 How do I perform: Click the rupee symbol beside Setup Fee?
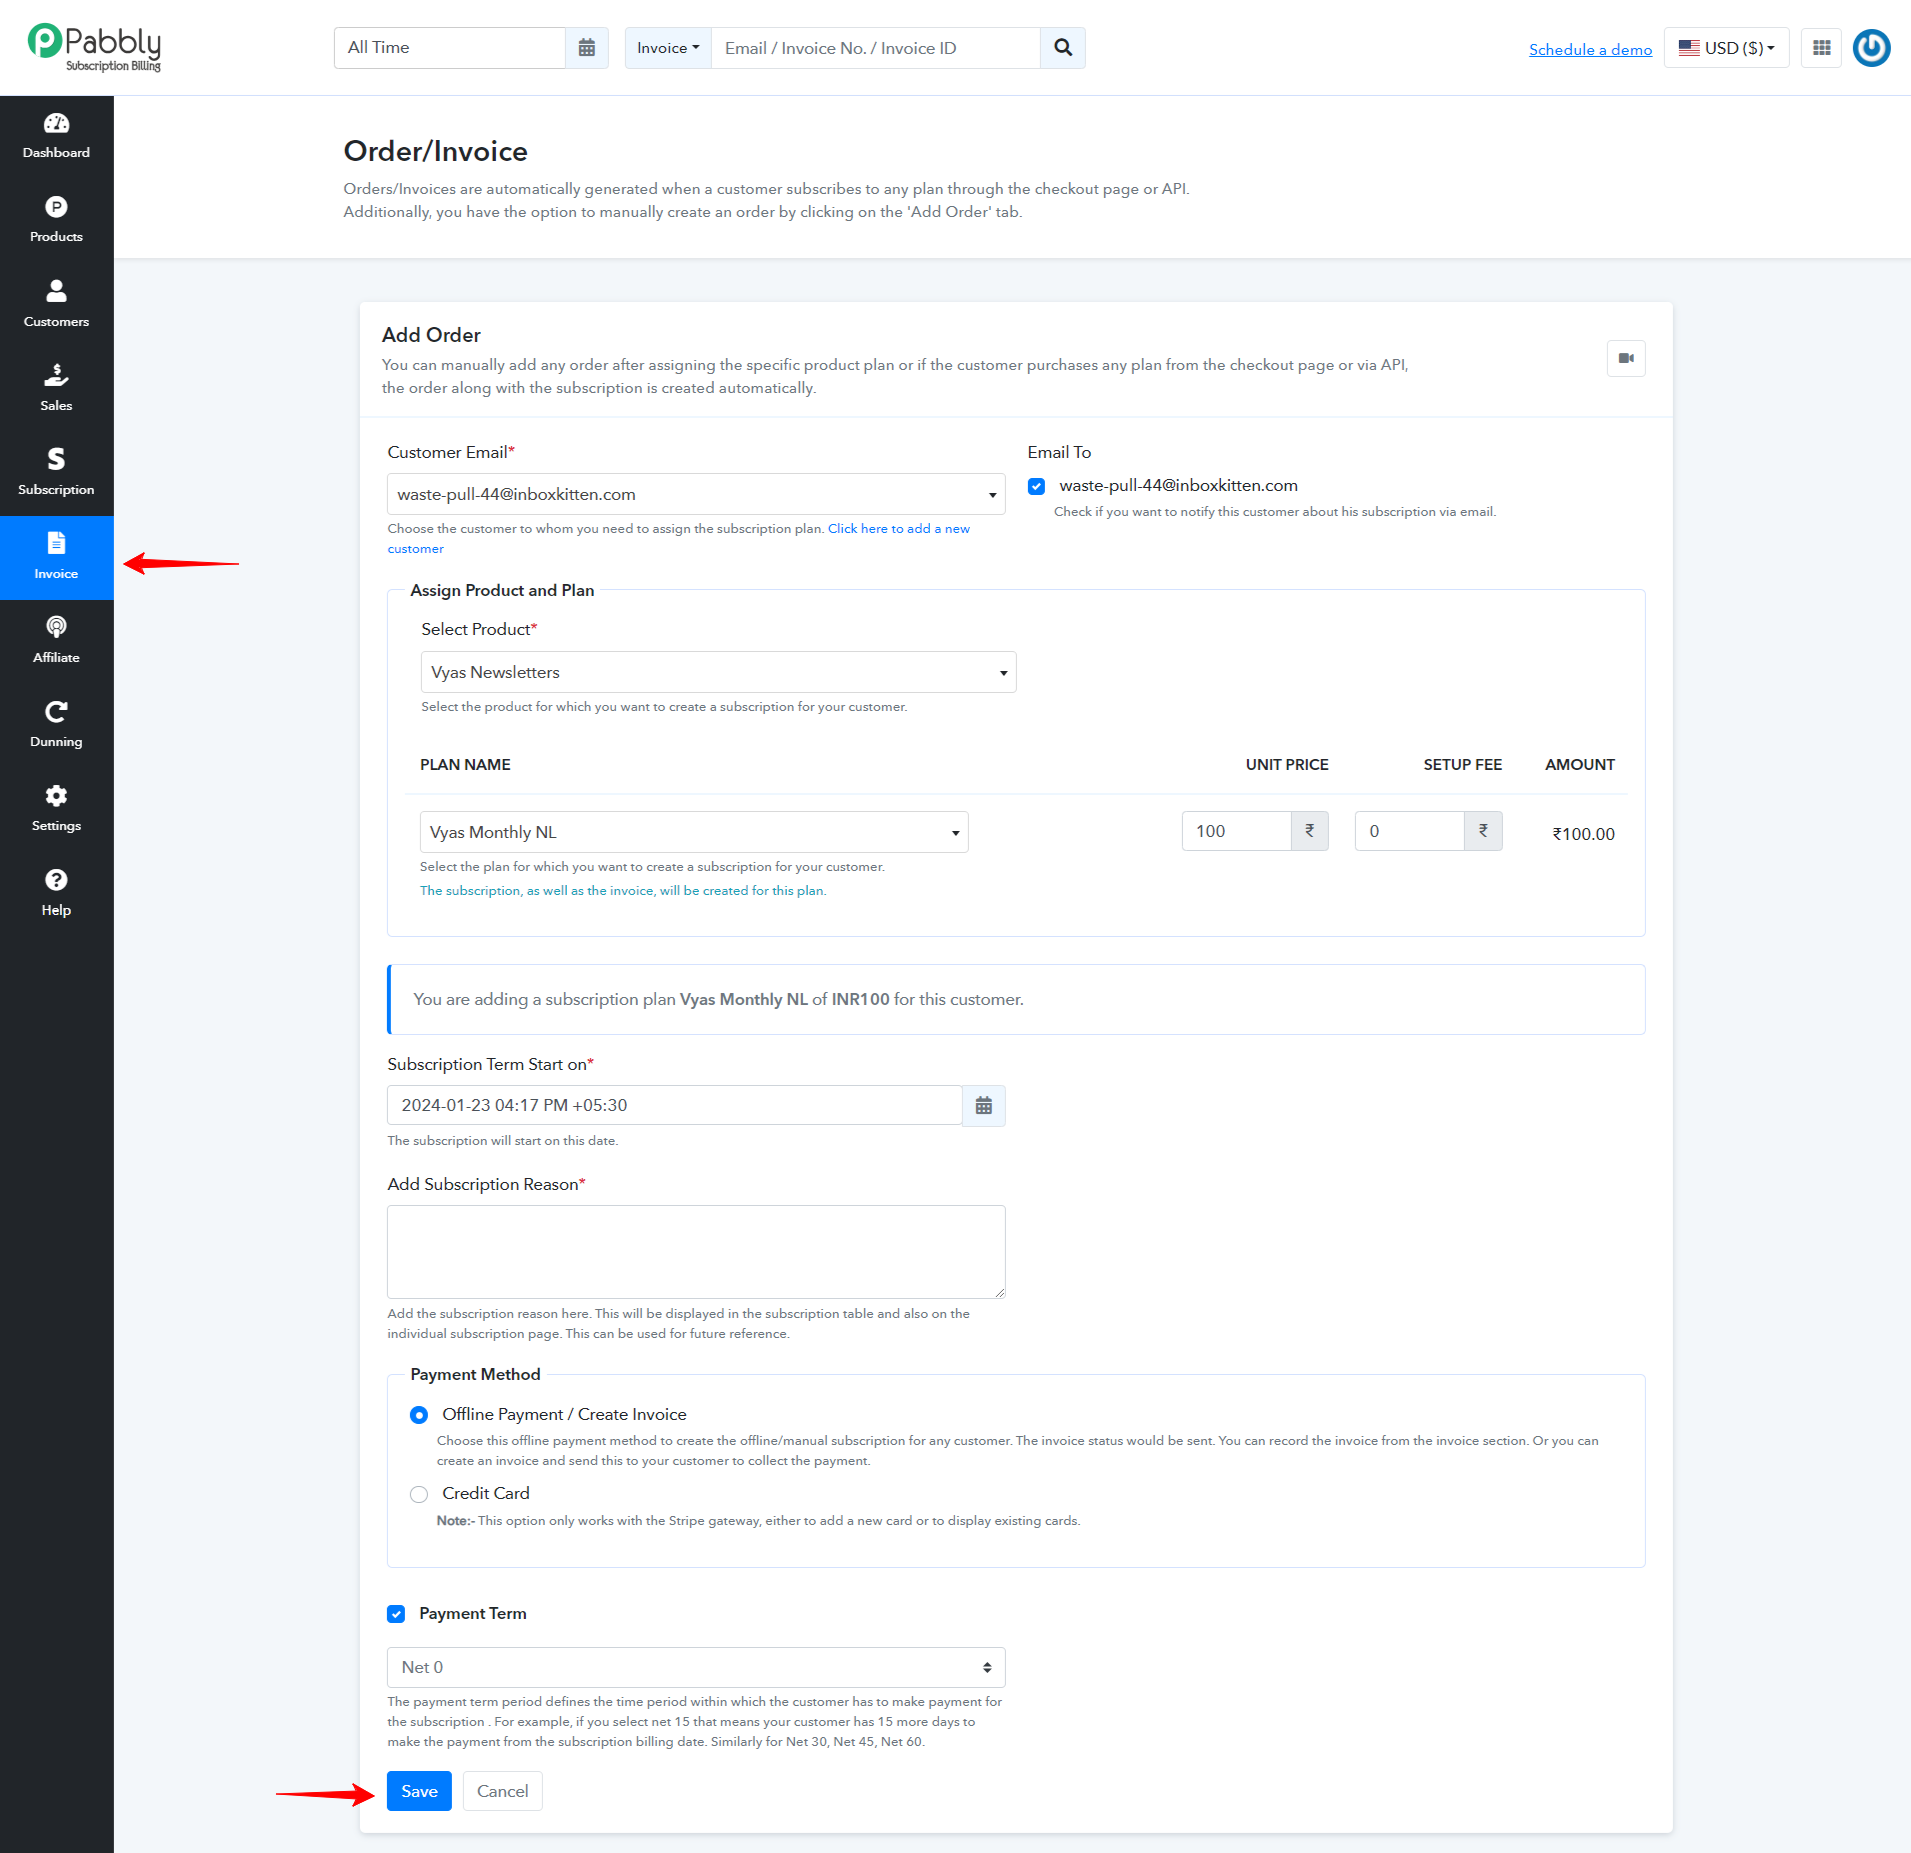(x=1483, y=831)
